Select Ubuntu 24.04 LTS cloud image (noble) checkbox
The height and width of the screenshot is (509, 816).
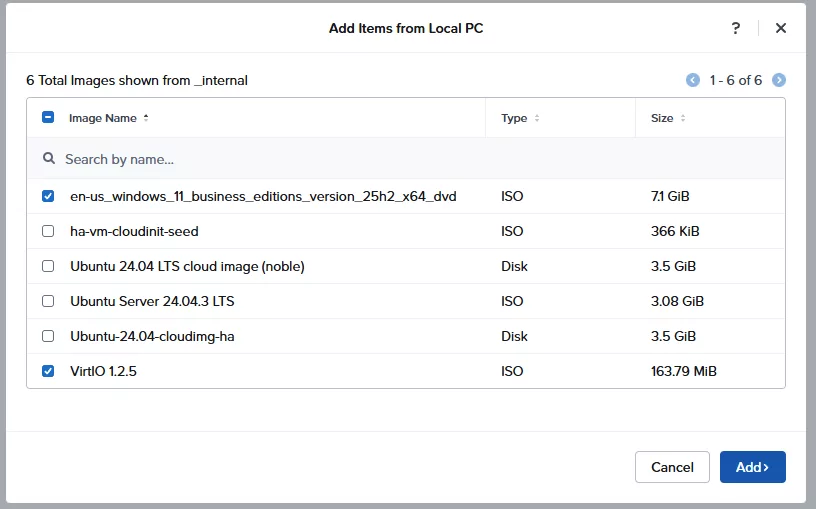coord(48,266)
